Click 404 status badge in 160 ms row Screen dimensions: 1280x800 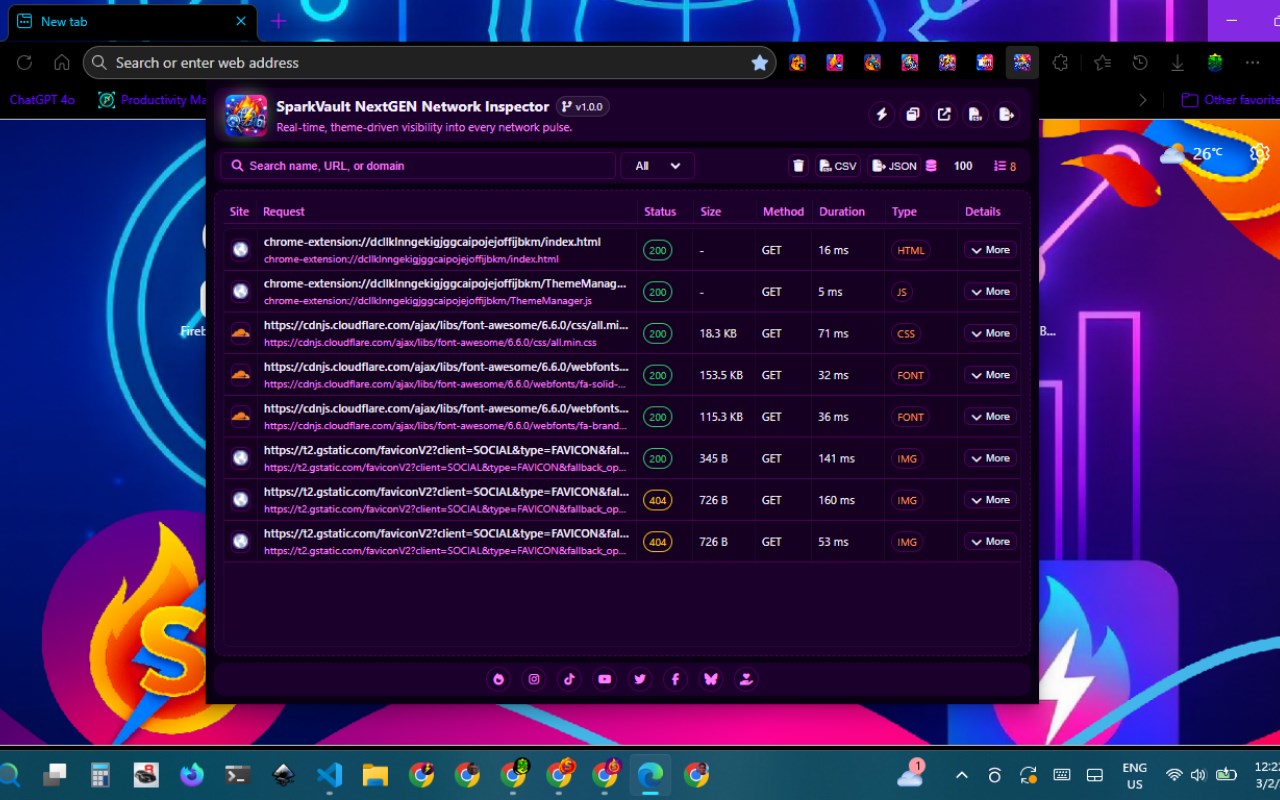[657, 500]
